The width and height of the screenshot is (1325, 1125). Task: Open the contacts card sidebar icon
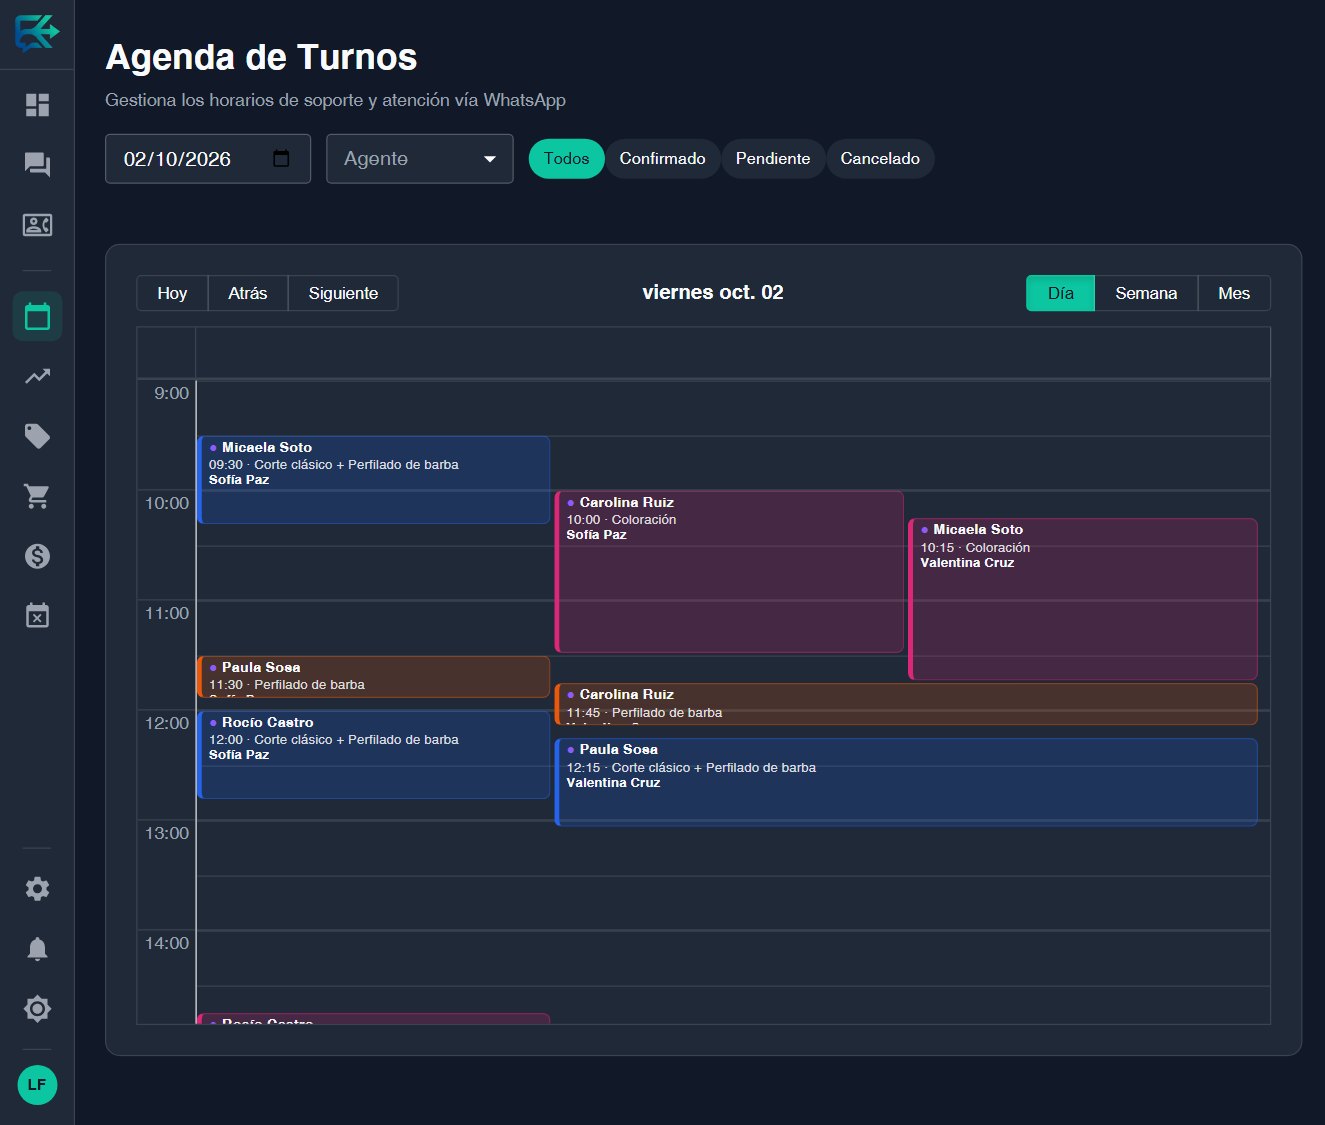[x=37, y=225]
